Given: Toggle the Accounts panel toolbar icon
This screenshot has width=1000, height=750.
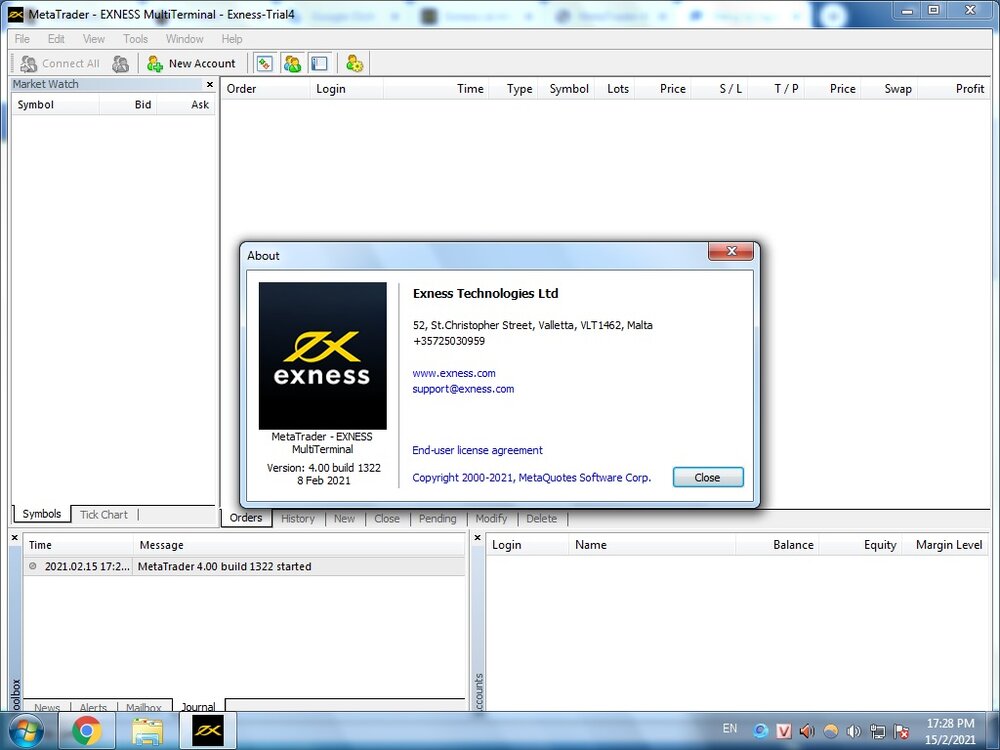Looking at the screenshot, I should (292, 64).
